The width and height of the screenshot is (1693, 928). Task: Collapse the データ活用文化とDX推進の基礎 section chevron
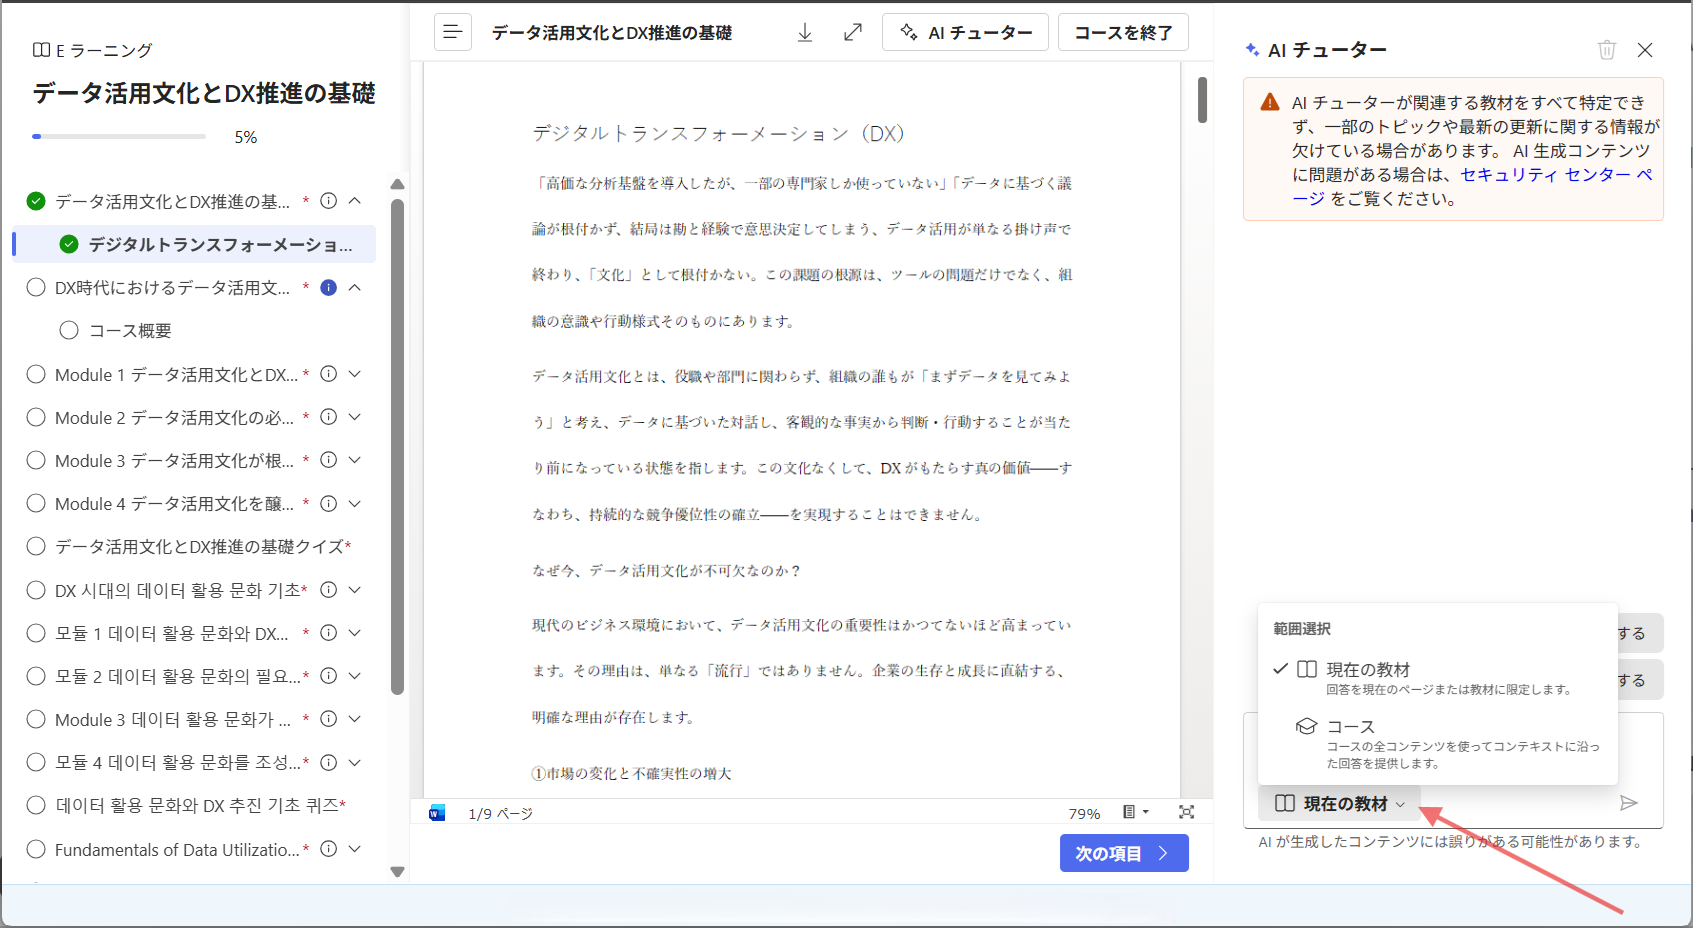click(x=355, y=201)
